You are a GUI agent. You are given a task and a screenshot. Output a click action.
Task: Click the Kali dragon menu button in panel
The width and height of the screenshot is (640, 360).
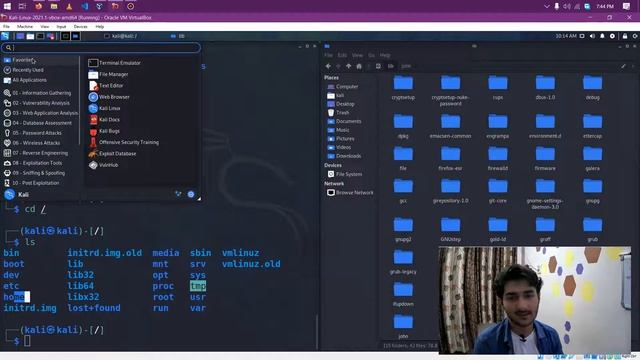[x=5, y=36]
